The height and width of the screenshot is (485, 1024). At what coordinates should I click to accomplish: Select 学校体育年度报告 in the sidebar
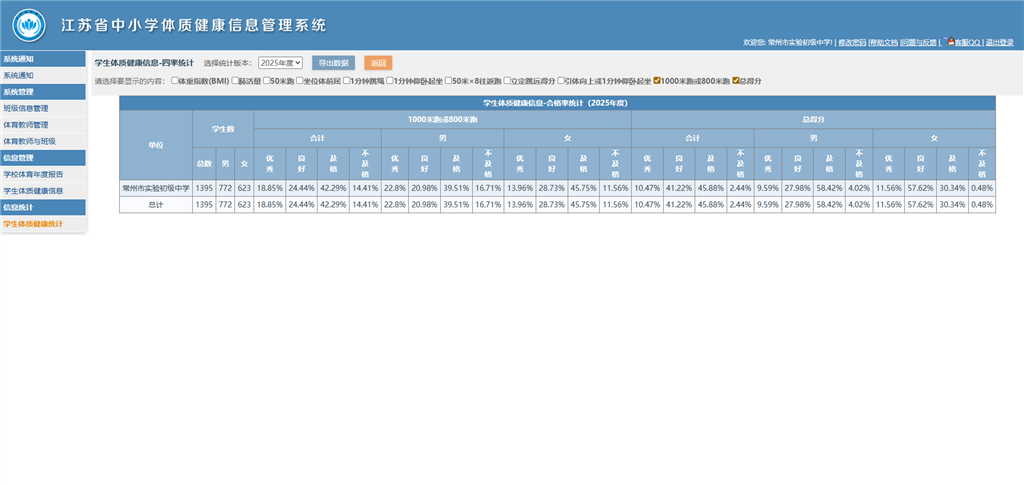[32, 174]
